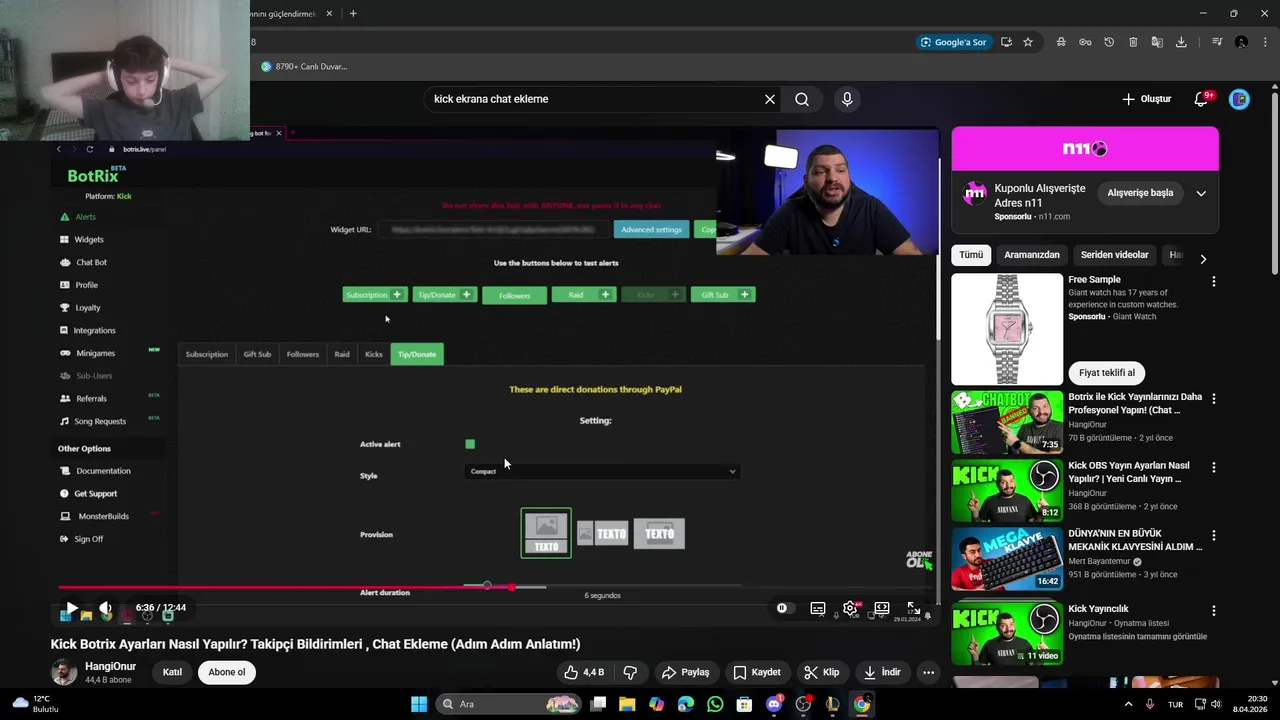The width and height of the screenshot is (1280, 720).
Task: Open options for Botrix ile Kick Yayınlarınızı video
Action: [1214, 398]
